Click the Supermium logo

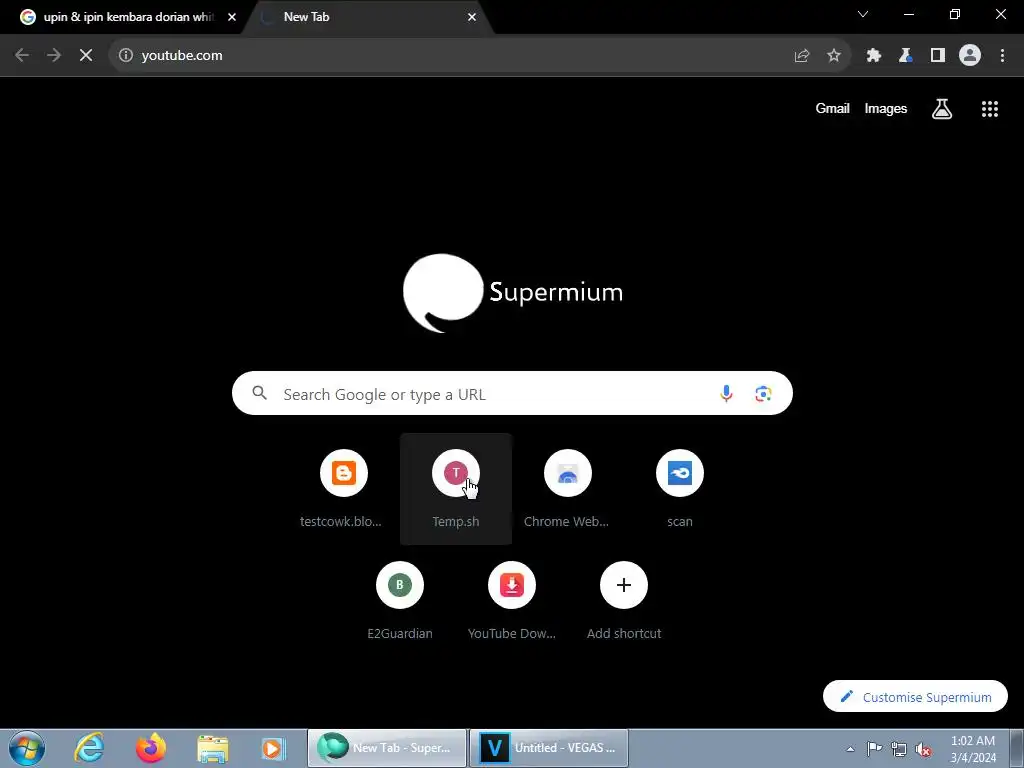pos(513,293)
